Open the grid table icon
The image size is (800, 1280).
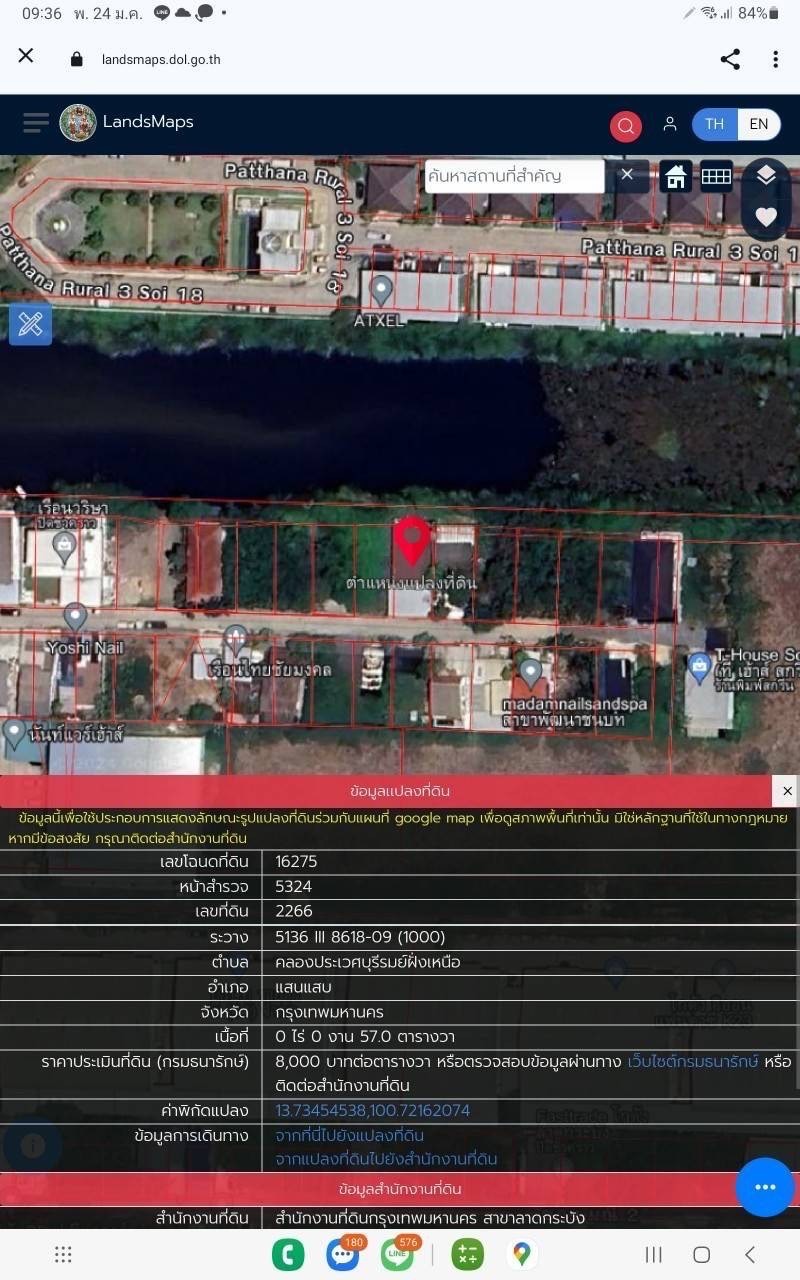(716, 176)
